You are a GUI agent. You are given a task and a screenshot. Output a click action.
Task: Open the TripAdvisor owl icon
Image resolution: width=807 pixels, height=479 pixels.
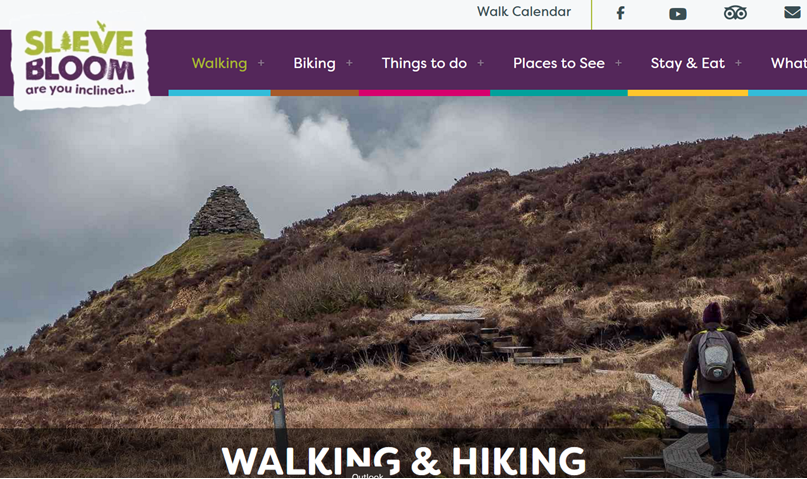[x=735, y=13]
